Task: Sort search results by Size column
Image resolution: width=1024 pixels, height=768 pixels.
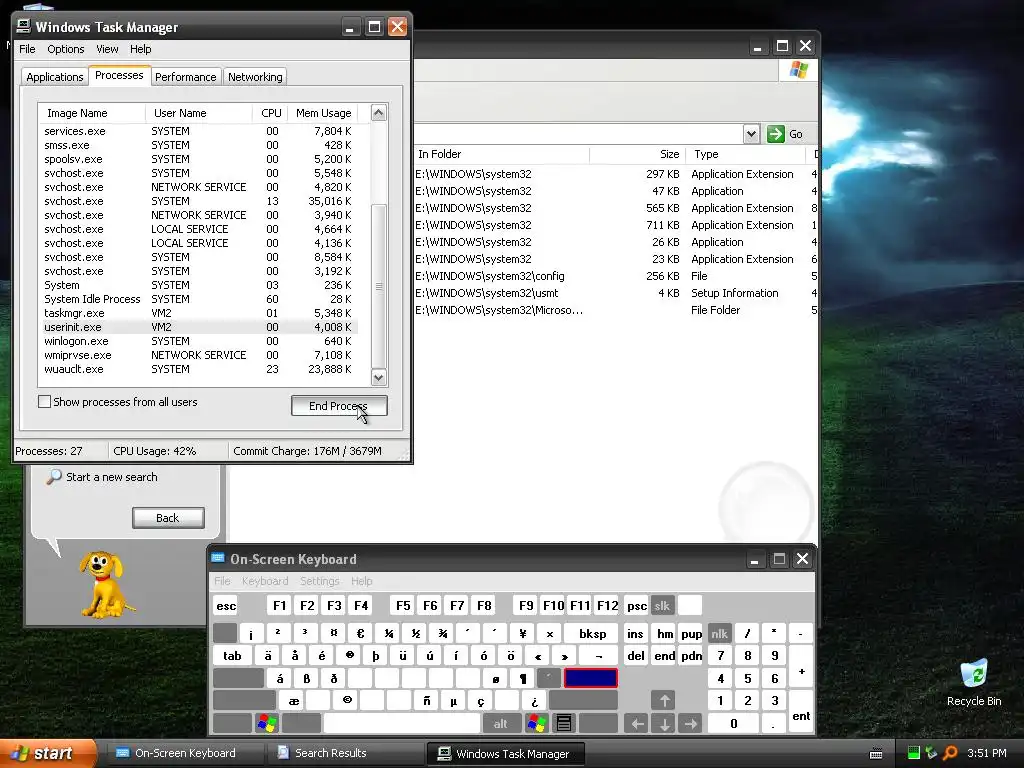Action: tap(637, 154)
